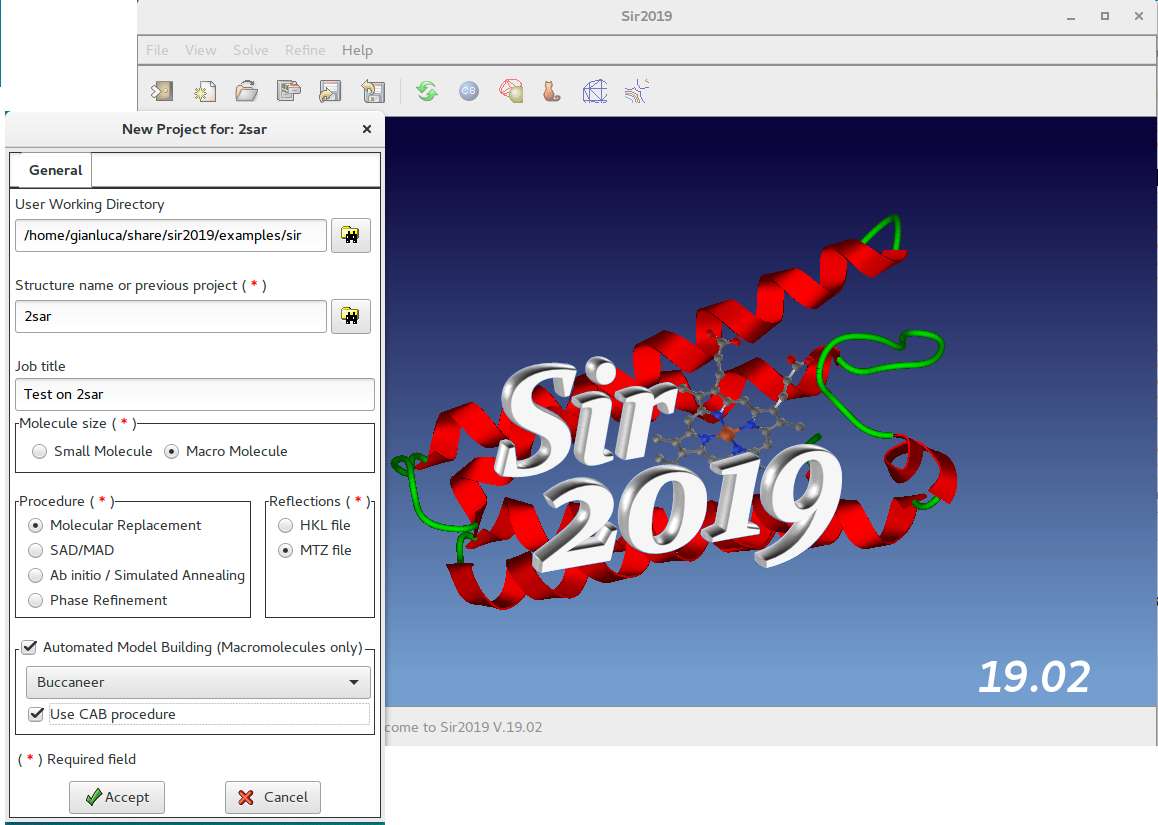Click the floppy disk with back arrow icon
This screenshot has width=1158, height=825.
pyautogui.click(x=373, y=91)
